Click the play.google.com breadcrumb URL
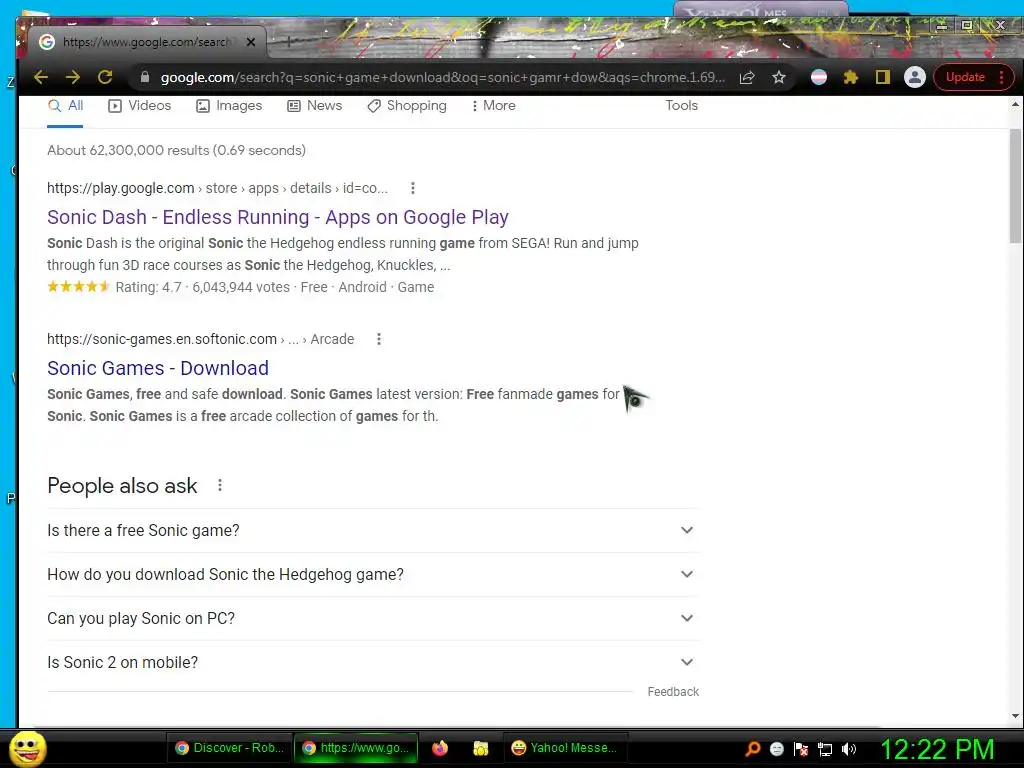Viewport: 1024px width, 768px height. (x=217, y=188)
